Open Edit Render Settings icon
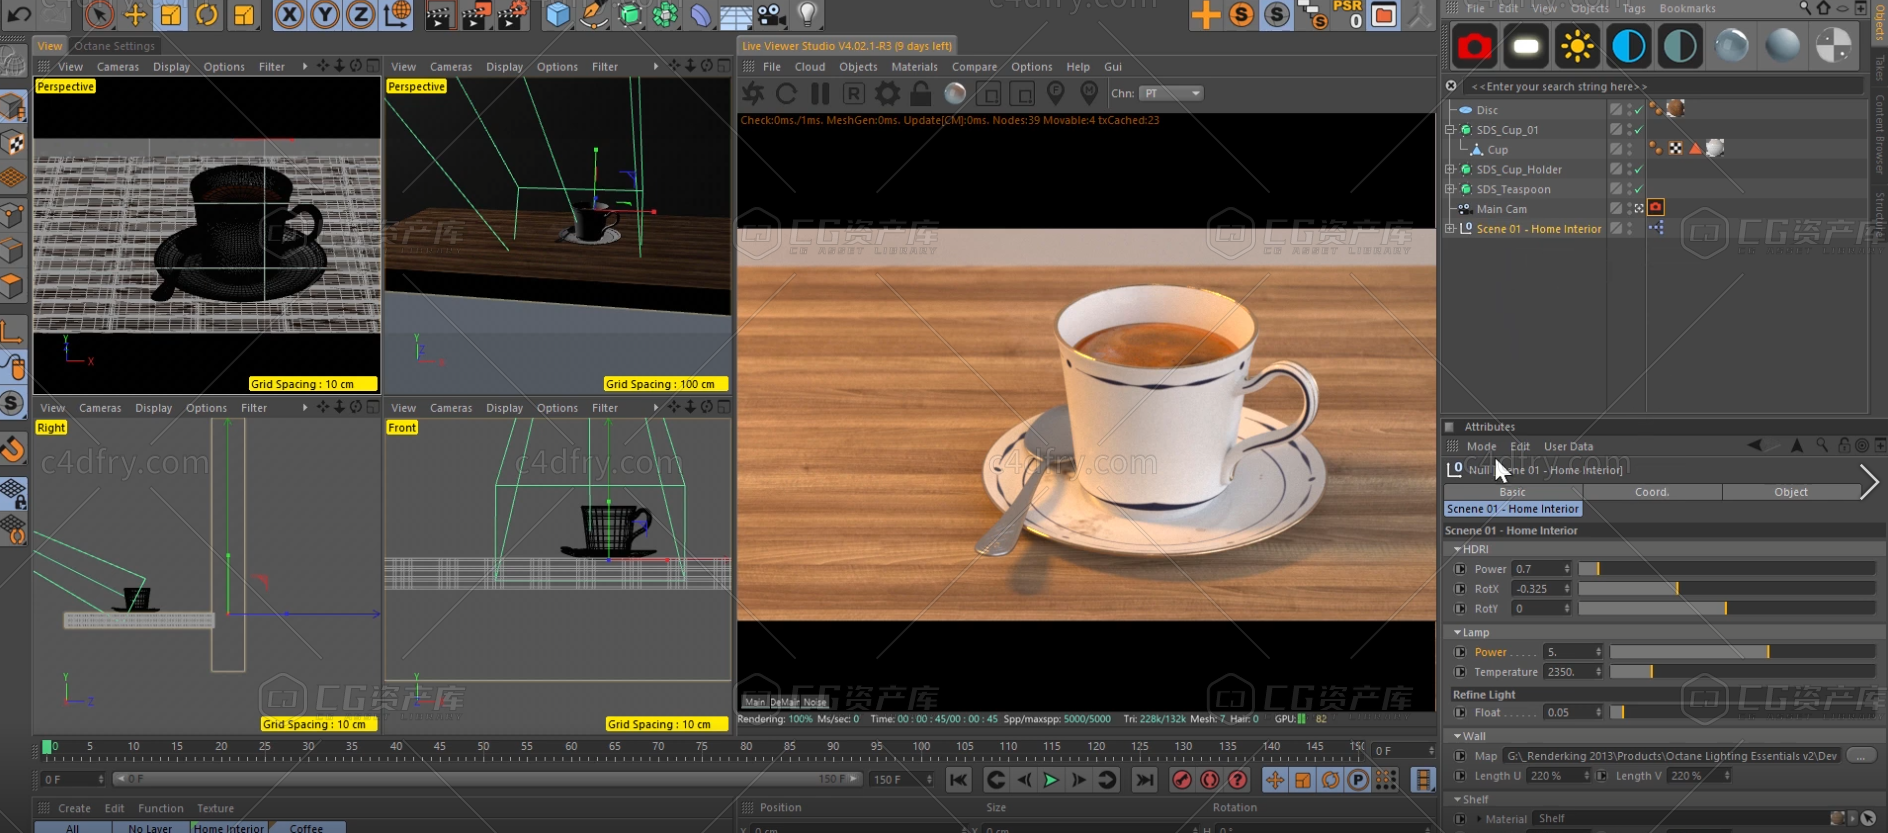1888x833 pixels. coord(513,14)
